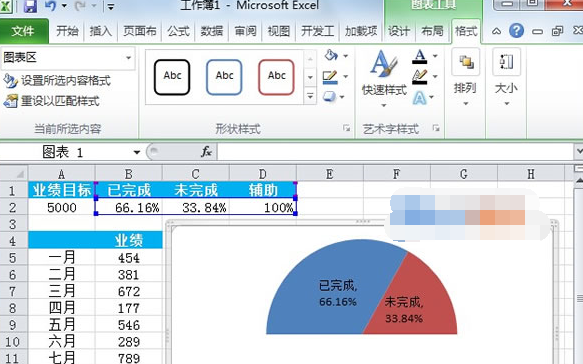Click the Shape Effects icon

coord(329,97)
